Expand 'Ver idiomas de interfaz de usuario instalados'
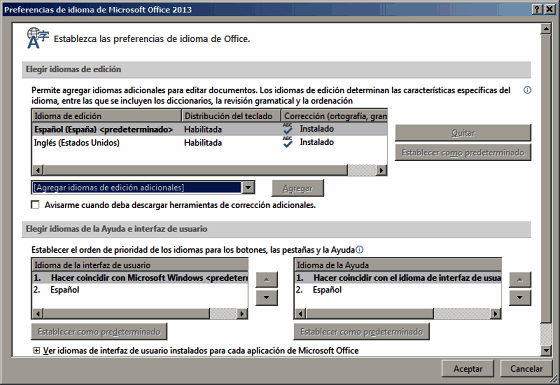Image resolution: width=560 pixels, height=385 pixels. 36,351
